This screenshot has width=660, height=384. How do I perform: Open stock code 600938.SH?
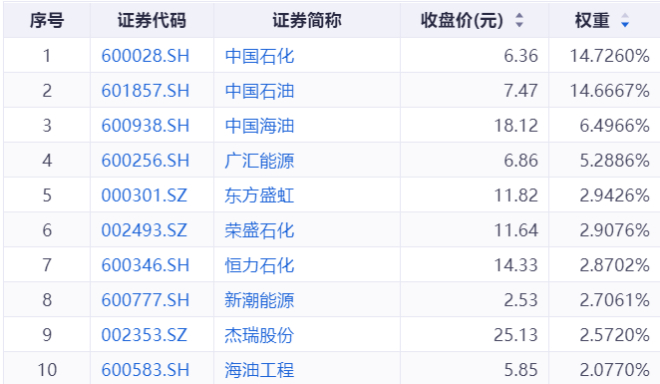145,125
